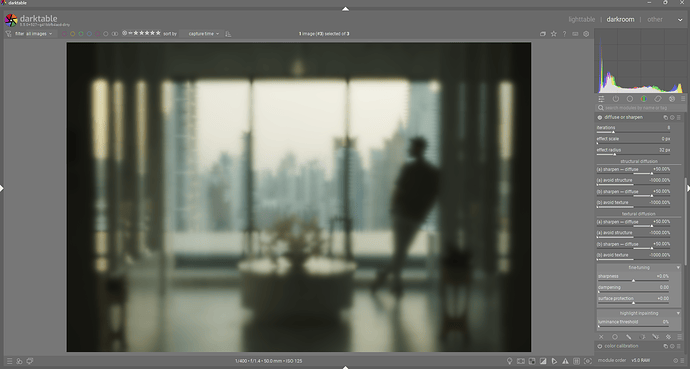Viewport: 690px width, 369px height.
Task: Open the 'other' views menu
Action: pos(654,19)
